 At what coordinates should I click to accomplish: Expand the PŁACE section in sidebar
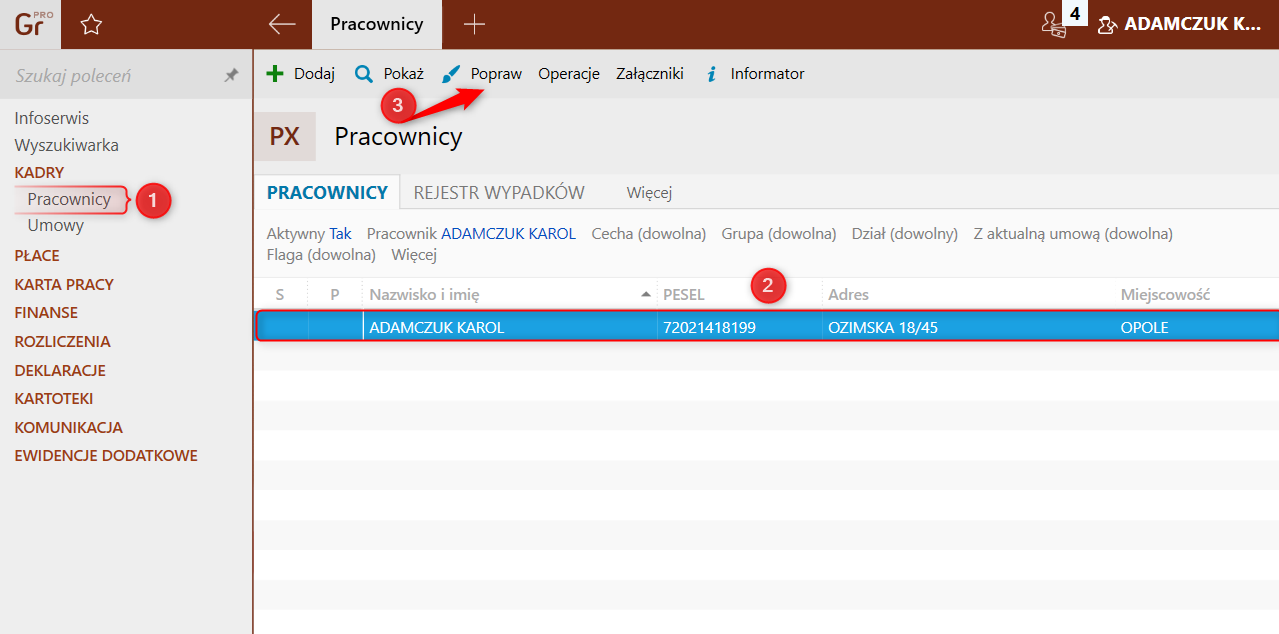click(37, 255)
